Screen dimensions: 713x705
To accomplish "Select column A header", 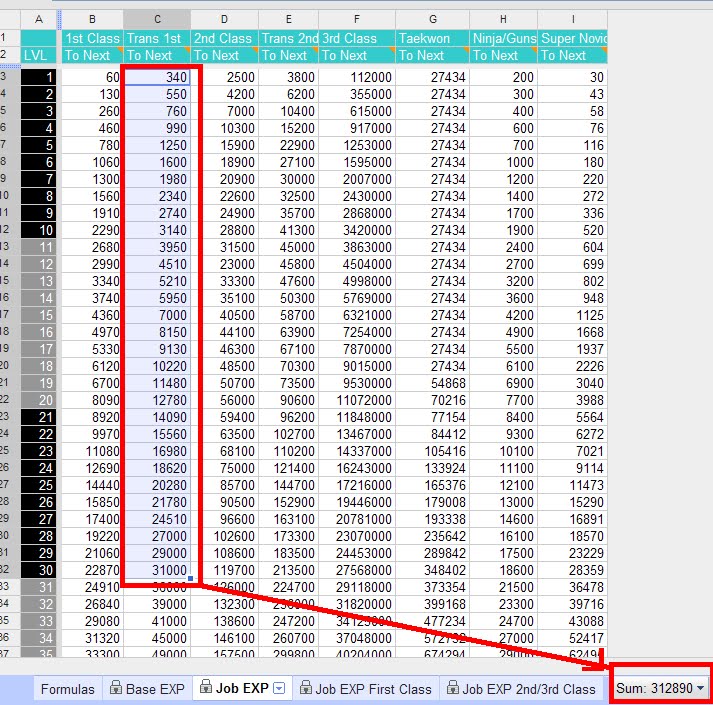I will point(39,20).
